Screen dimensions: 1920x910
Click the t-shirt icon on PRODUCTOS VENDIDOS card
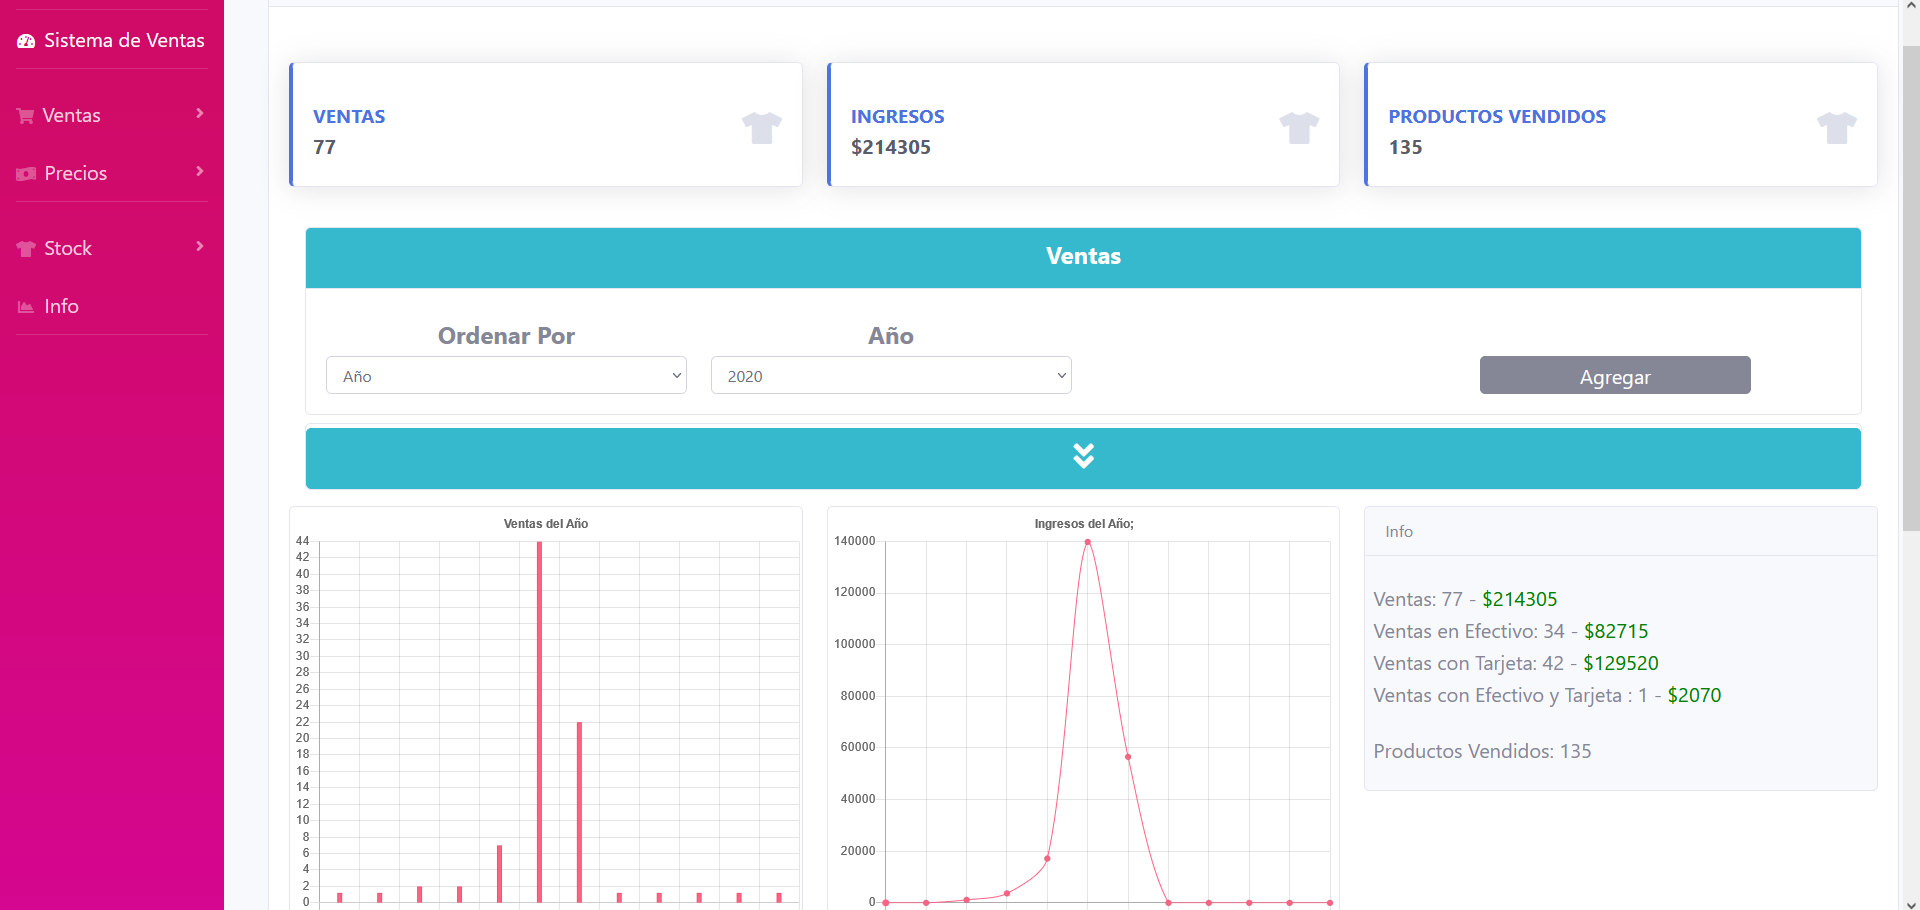[x=1837, y=128]
